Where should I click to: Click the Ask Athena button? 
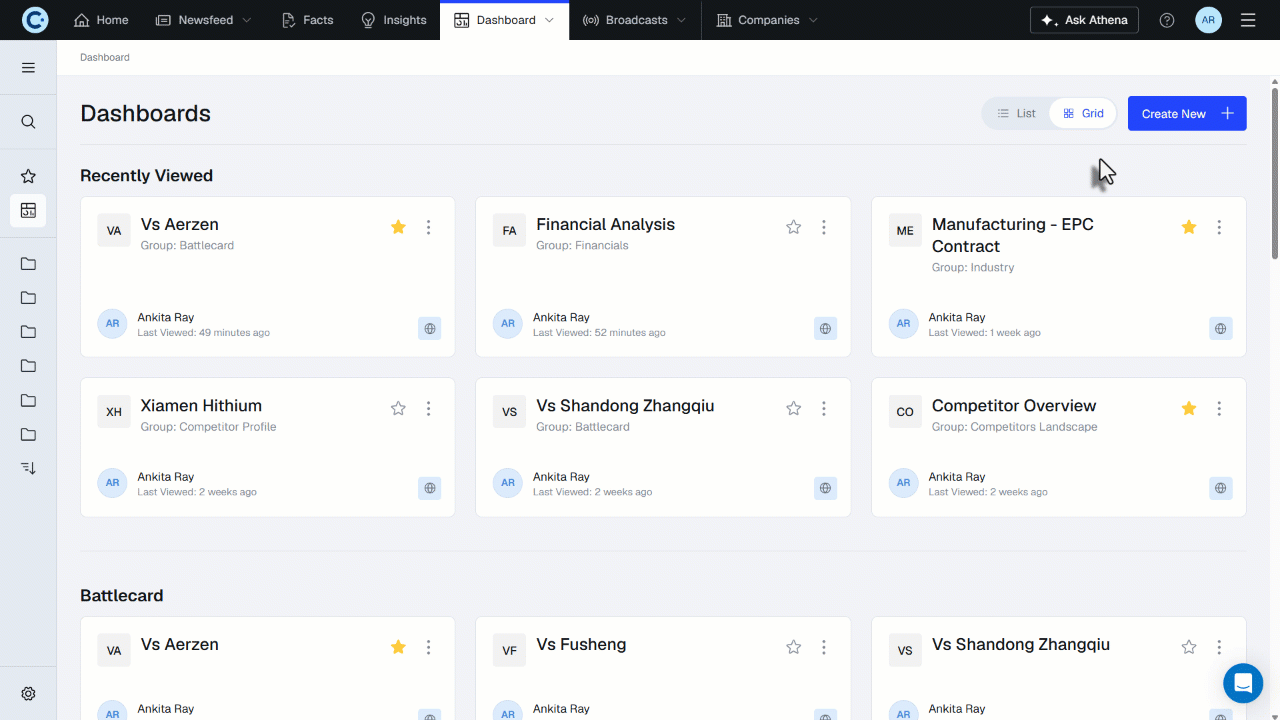[x=1084, y=20]
